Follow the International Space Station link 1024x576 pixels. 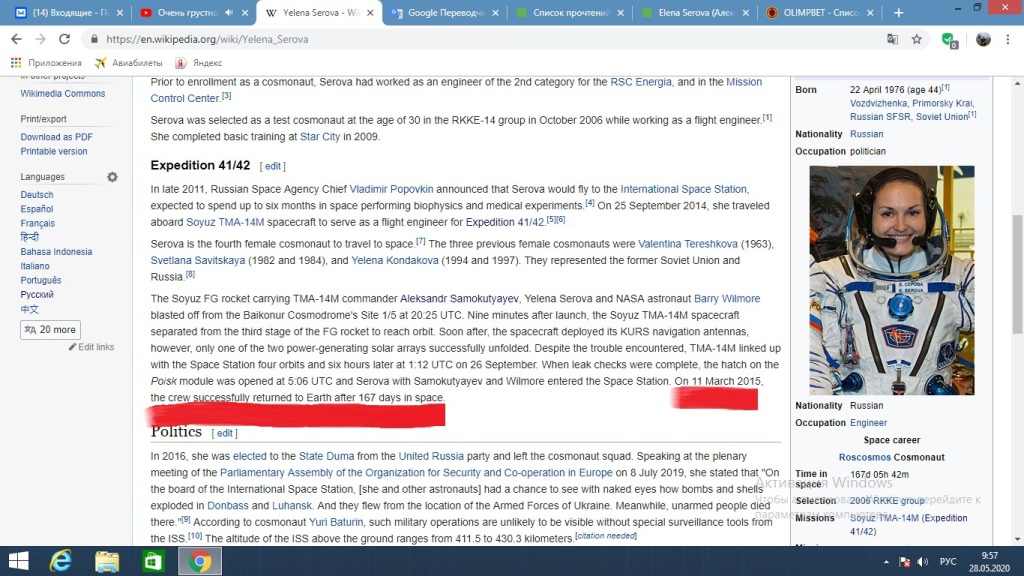point(683,189)
